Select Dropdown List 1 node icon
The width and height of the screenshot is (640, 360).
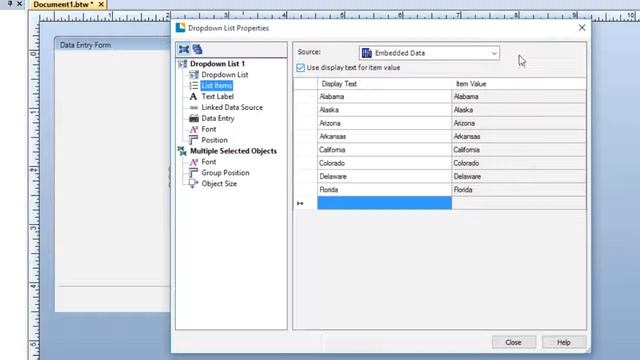pos(182,64)
